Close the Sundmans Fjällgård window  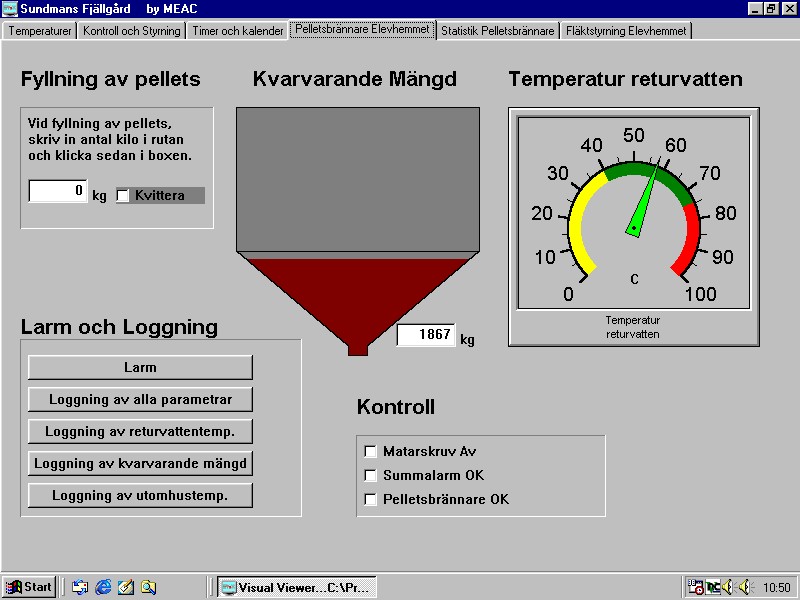click(x=788, y=9)
